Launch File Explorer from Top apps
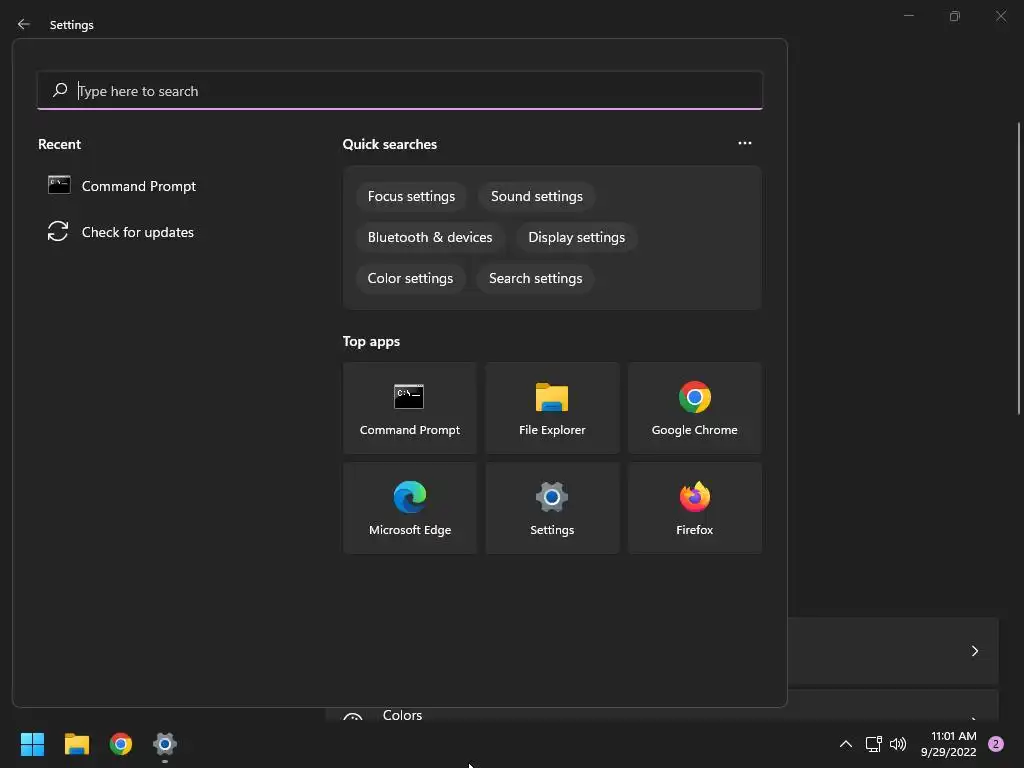The width and height of the screenshot is (1024, 768). pos(552,408)
